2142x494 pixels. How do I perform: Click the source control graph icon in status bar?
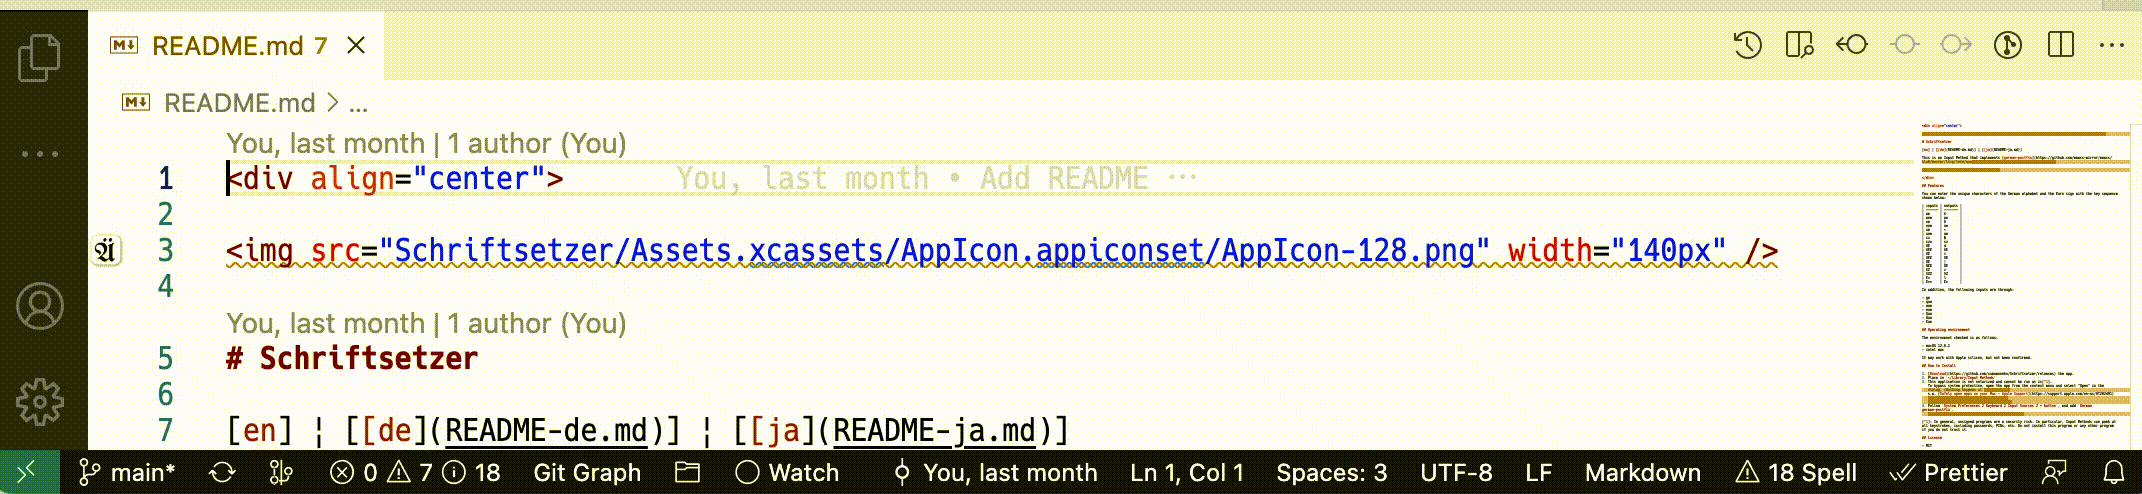point(281,472)
